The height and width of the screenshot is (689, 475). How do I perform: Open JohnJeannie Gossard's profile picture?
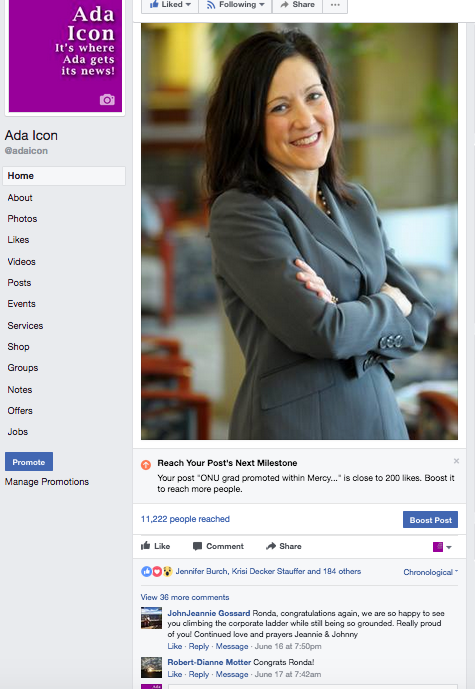point(151,618)
